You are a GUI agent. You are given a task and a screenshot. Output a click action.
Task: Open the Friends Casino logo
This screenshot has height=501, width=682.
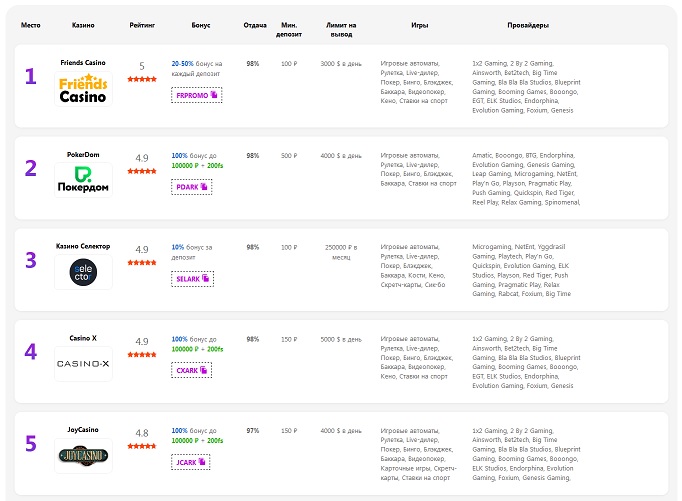tap(83, 89)
